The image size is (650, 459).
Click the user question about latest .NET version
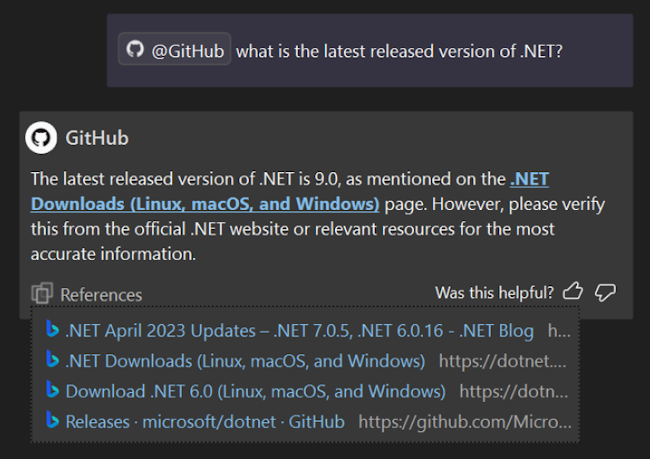pyautogui.click(x=399, y=50)
